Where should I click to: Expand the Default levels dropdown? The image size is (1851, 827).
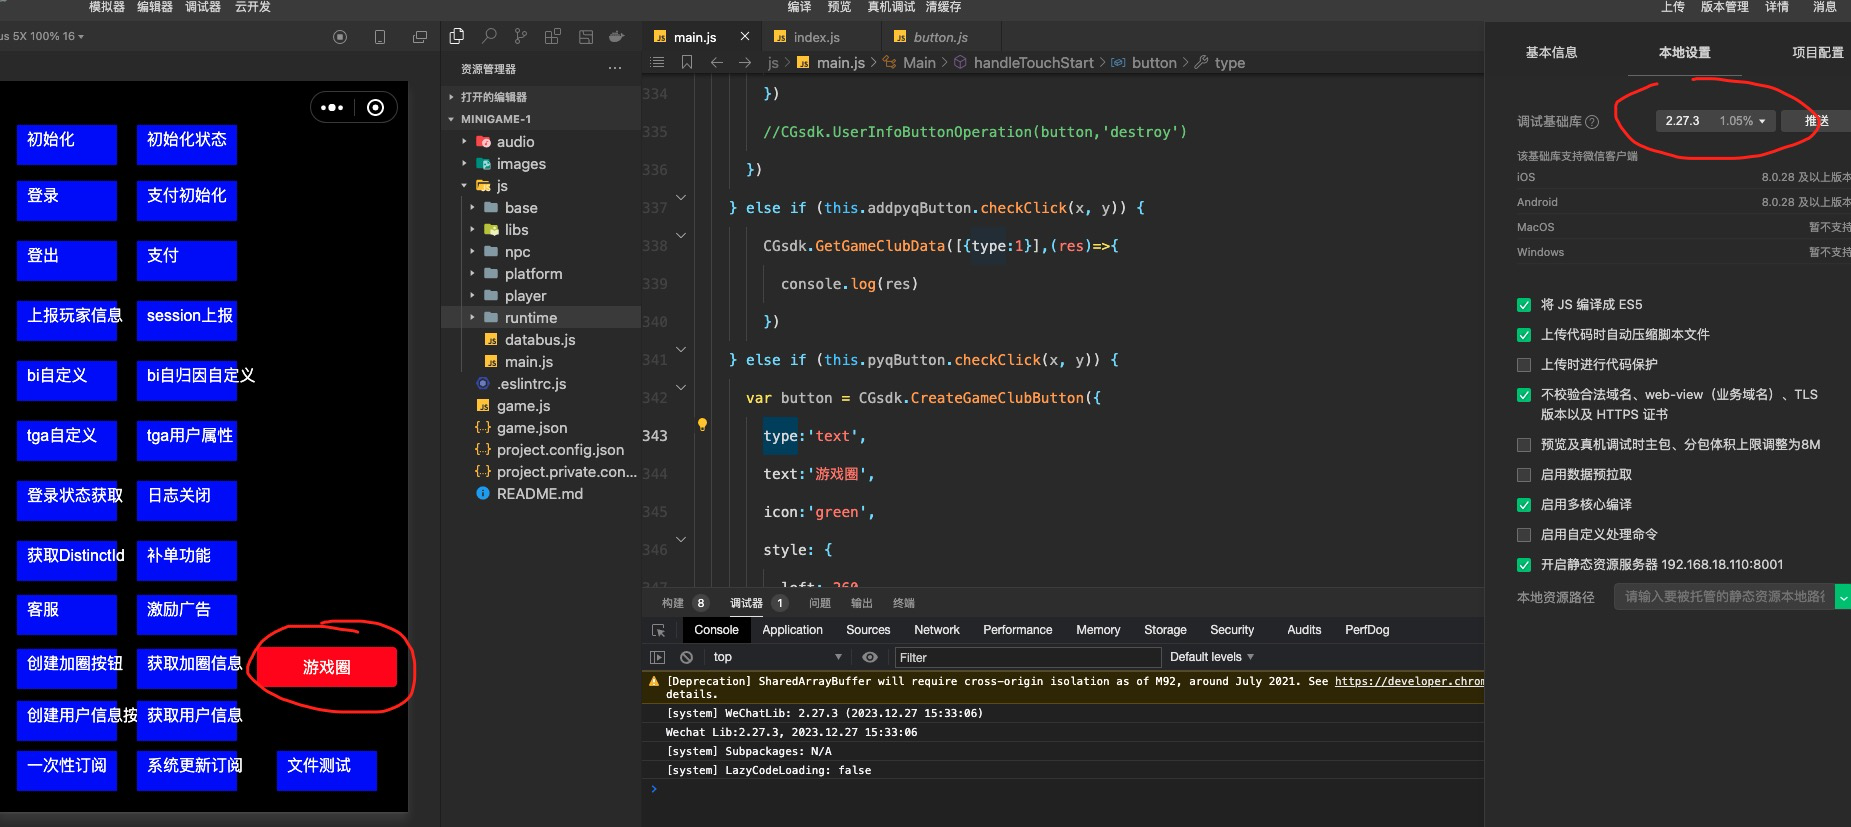1211,657
